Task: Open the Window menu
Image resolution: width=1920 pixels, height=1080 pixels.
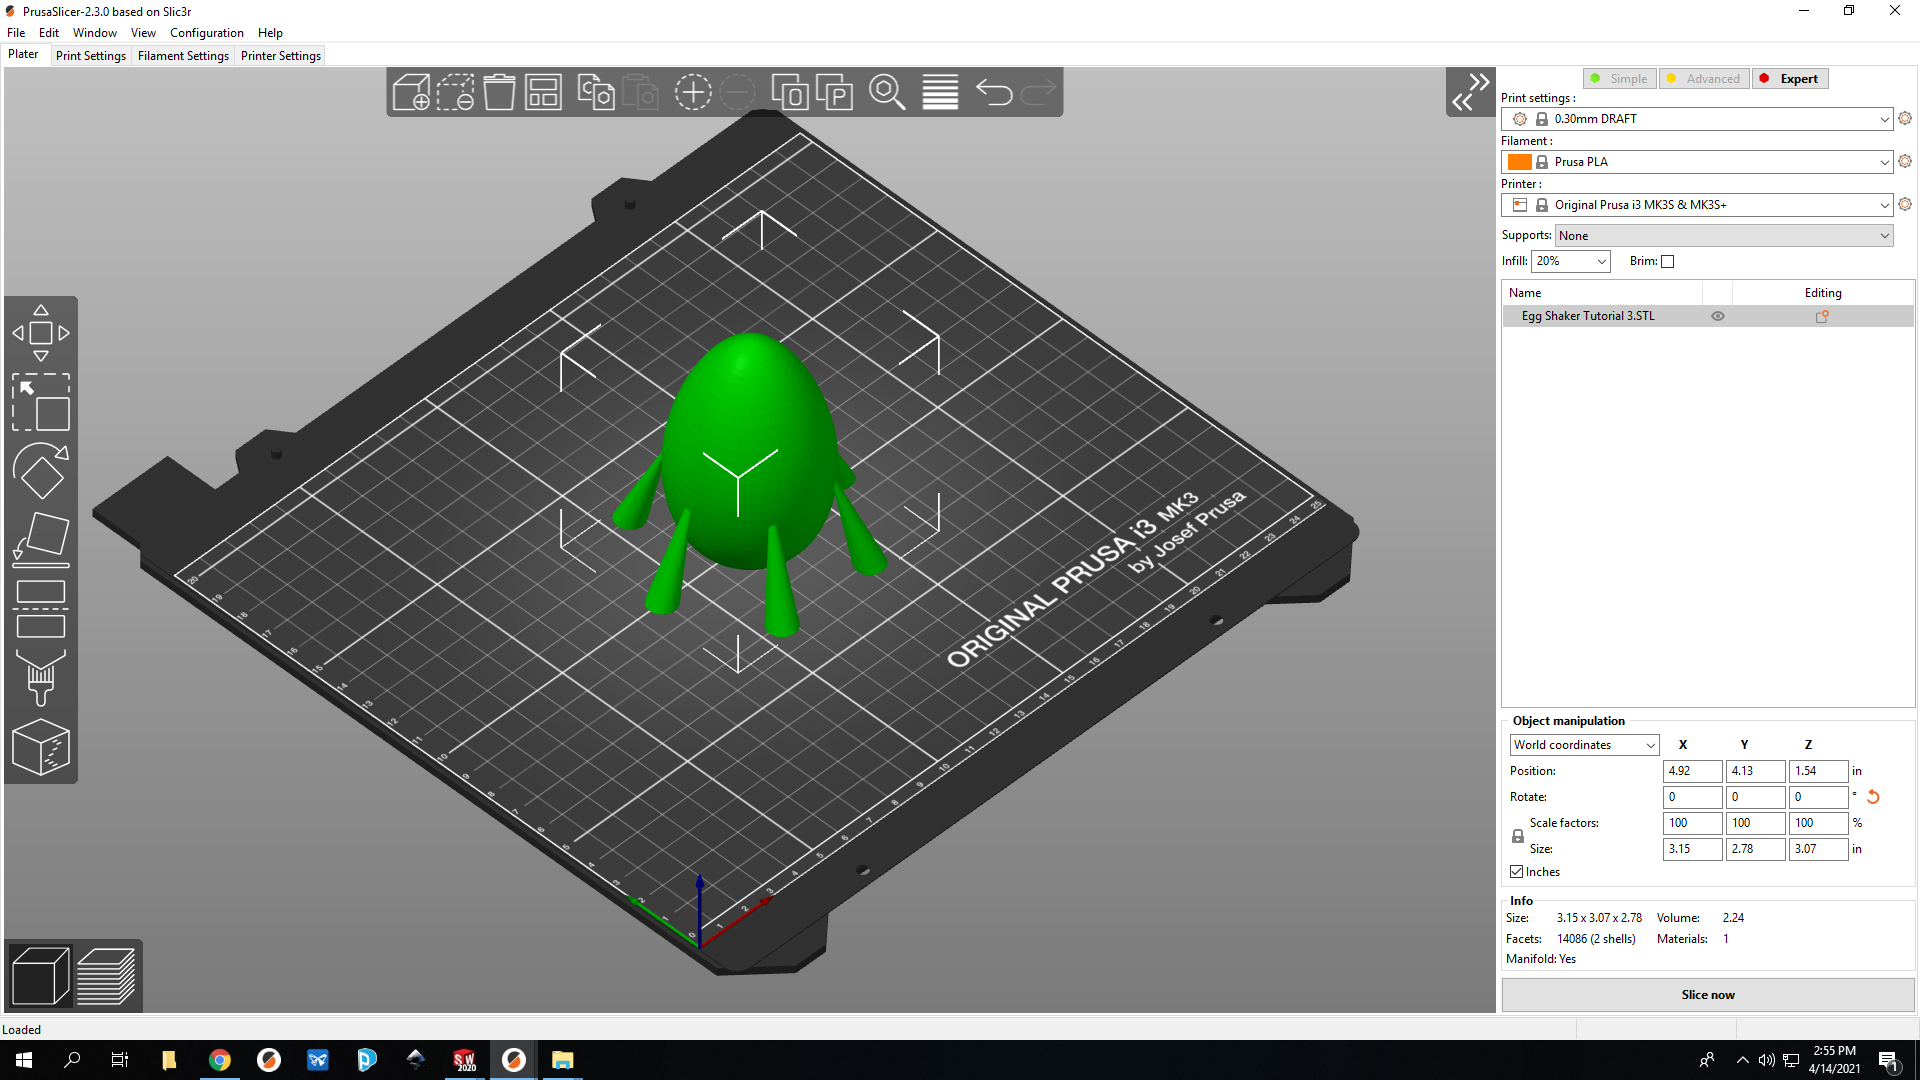Action: [x=95, y=33]
